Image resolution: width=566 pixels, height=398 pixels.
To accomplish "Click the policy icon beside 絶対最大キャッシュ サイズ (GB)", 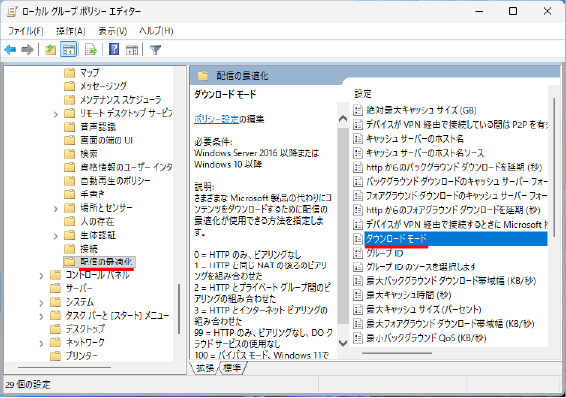I will (x=358, y=110).
